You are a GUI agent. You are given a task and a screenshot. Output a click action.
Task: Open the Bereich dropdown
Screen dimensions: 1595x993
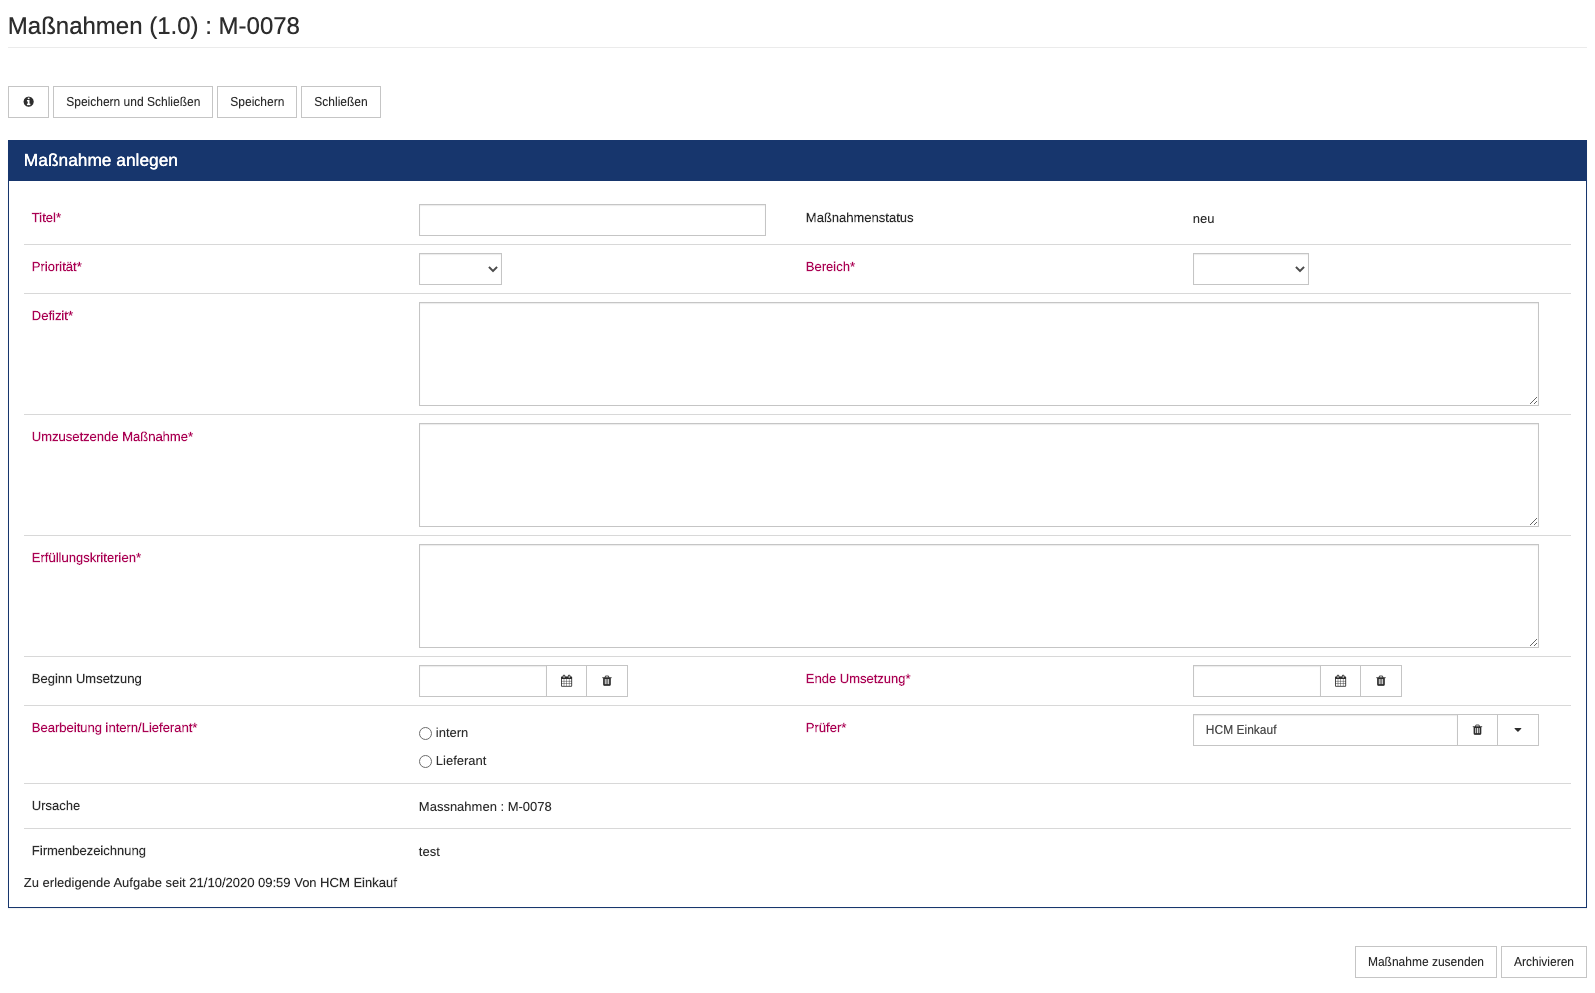1250,269
